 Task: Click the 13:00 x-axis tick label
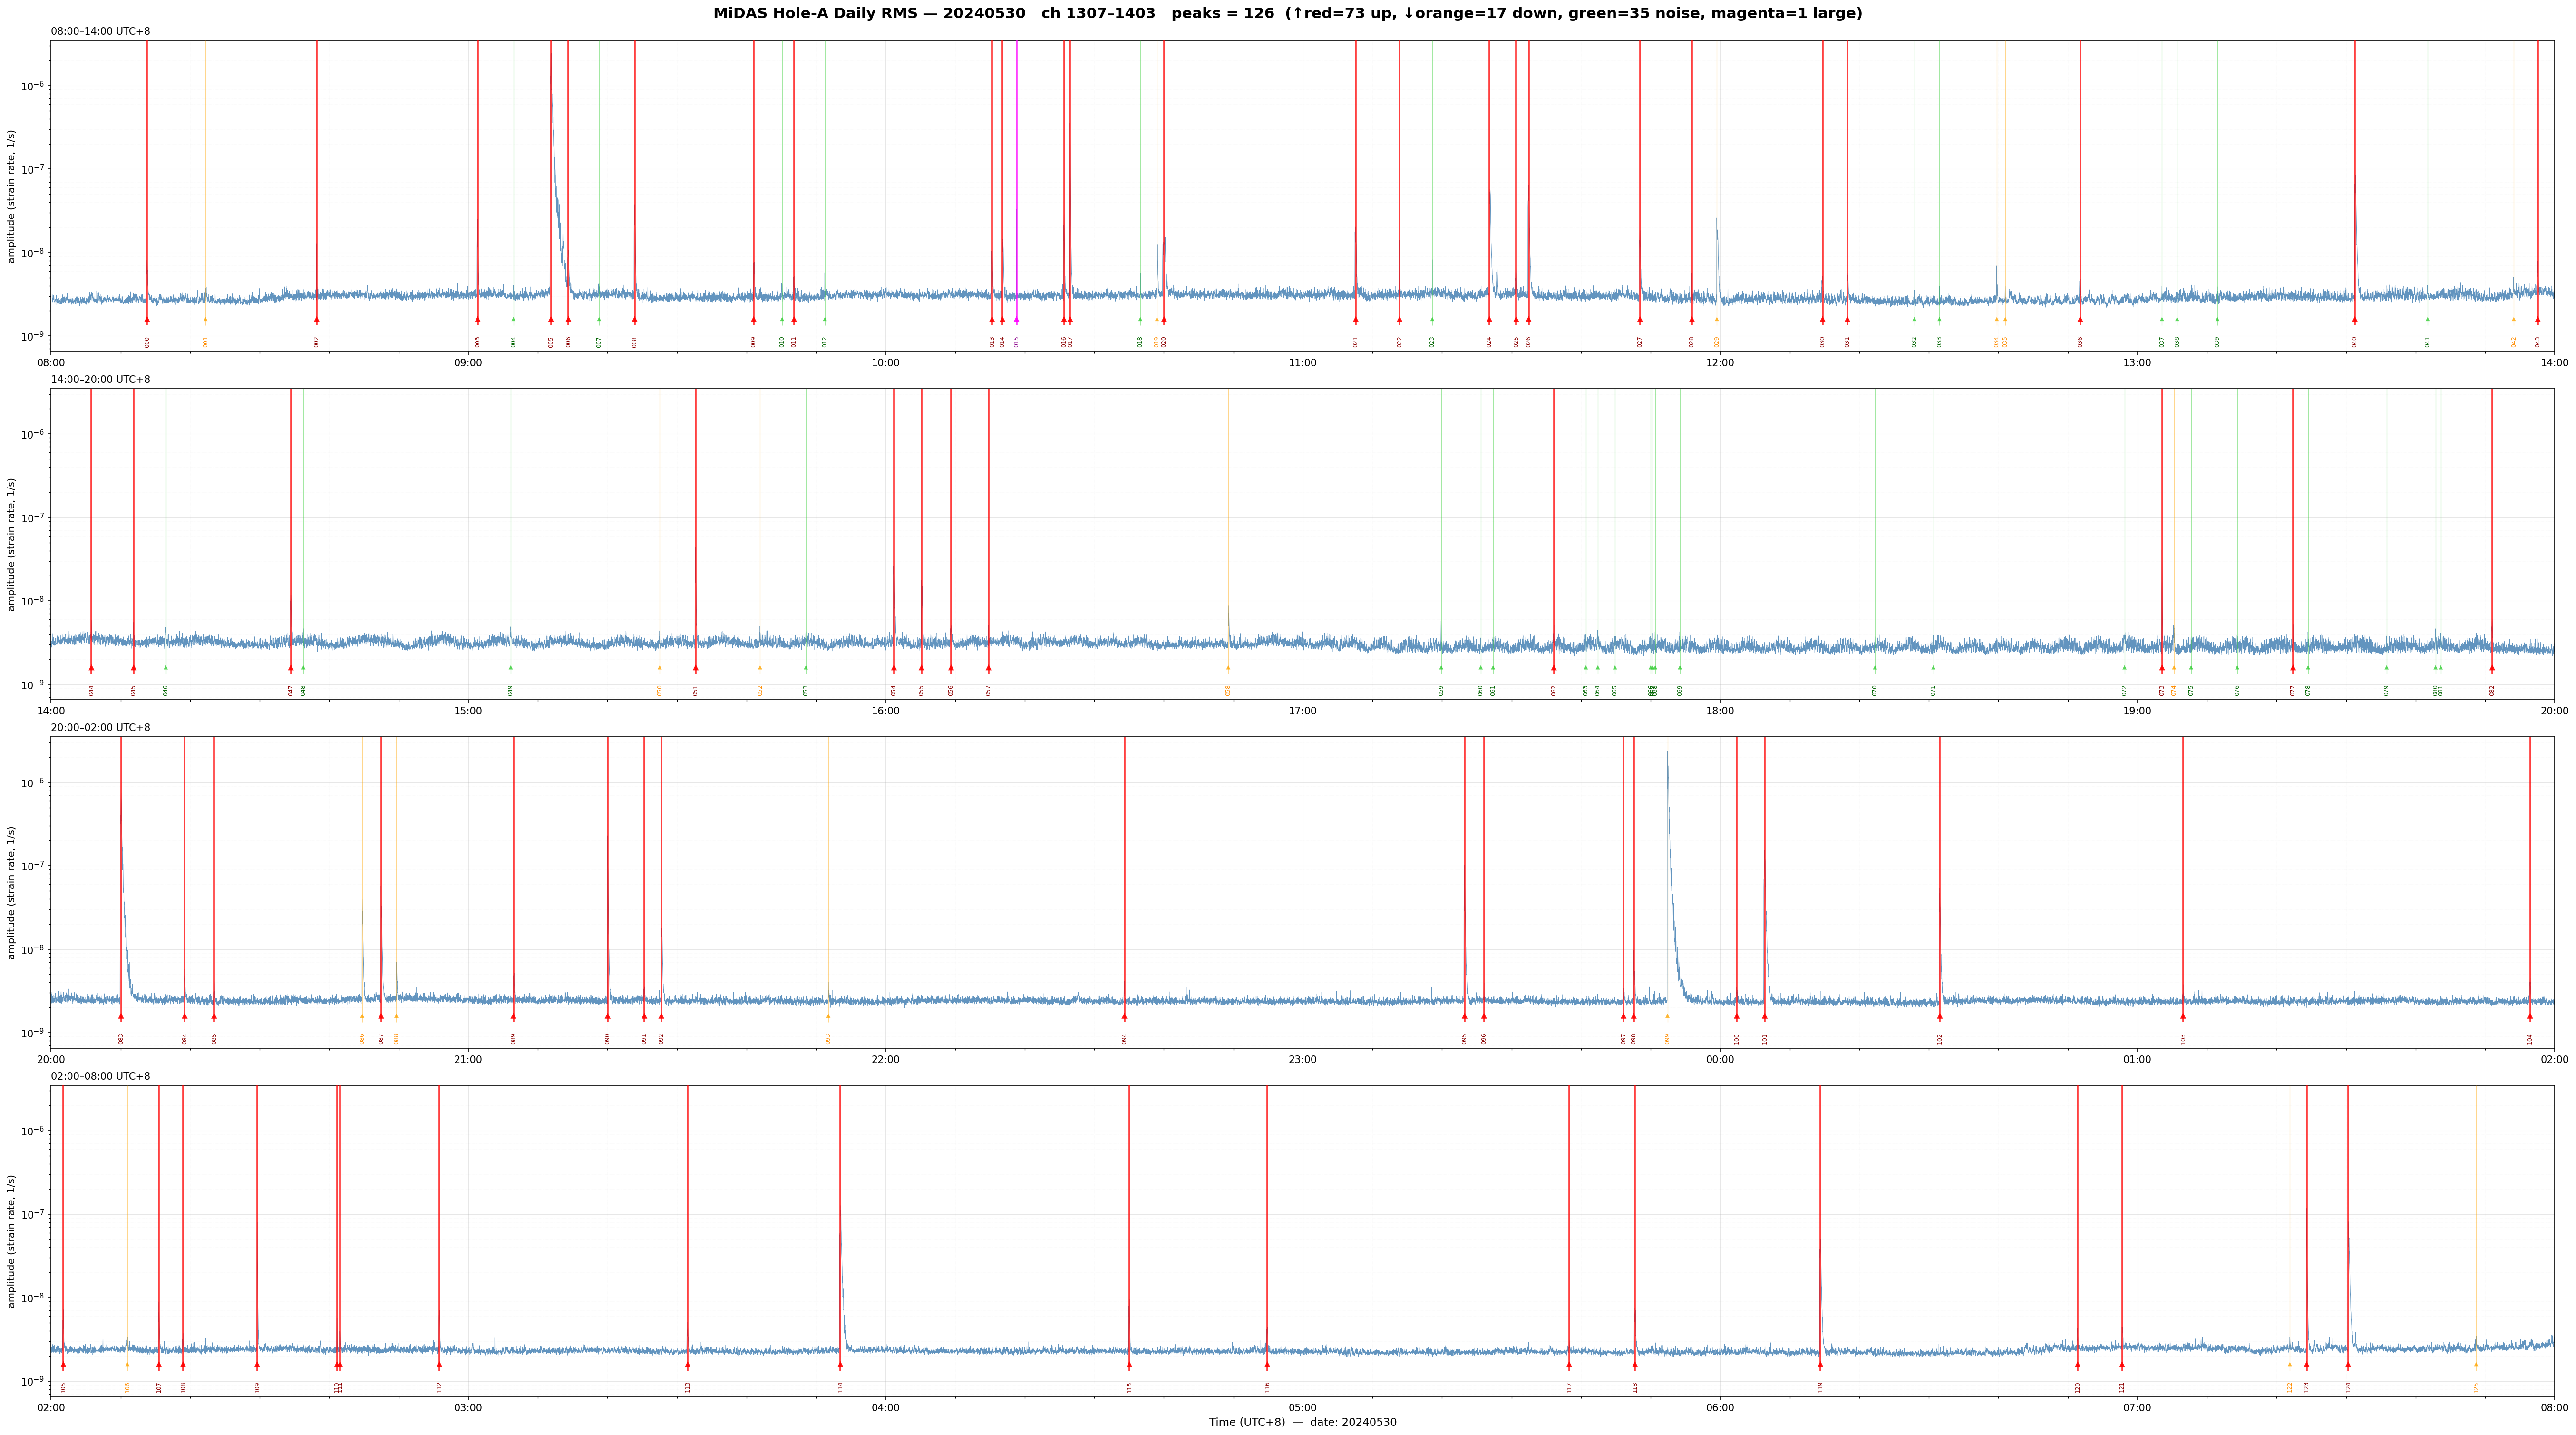click(2137, 363)
